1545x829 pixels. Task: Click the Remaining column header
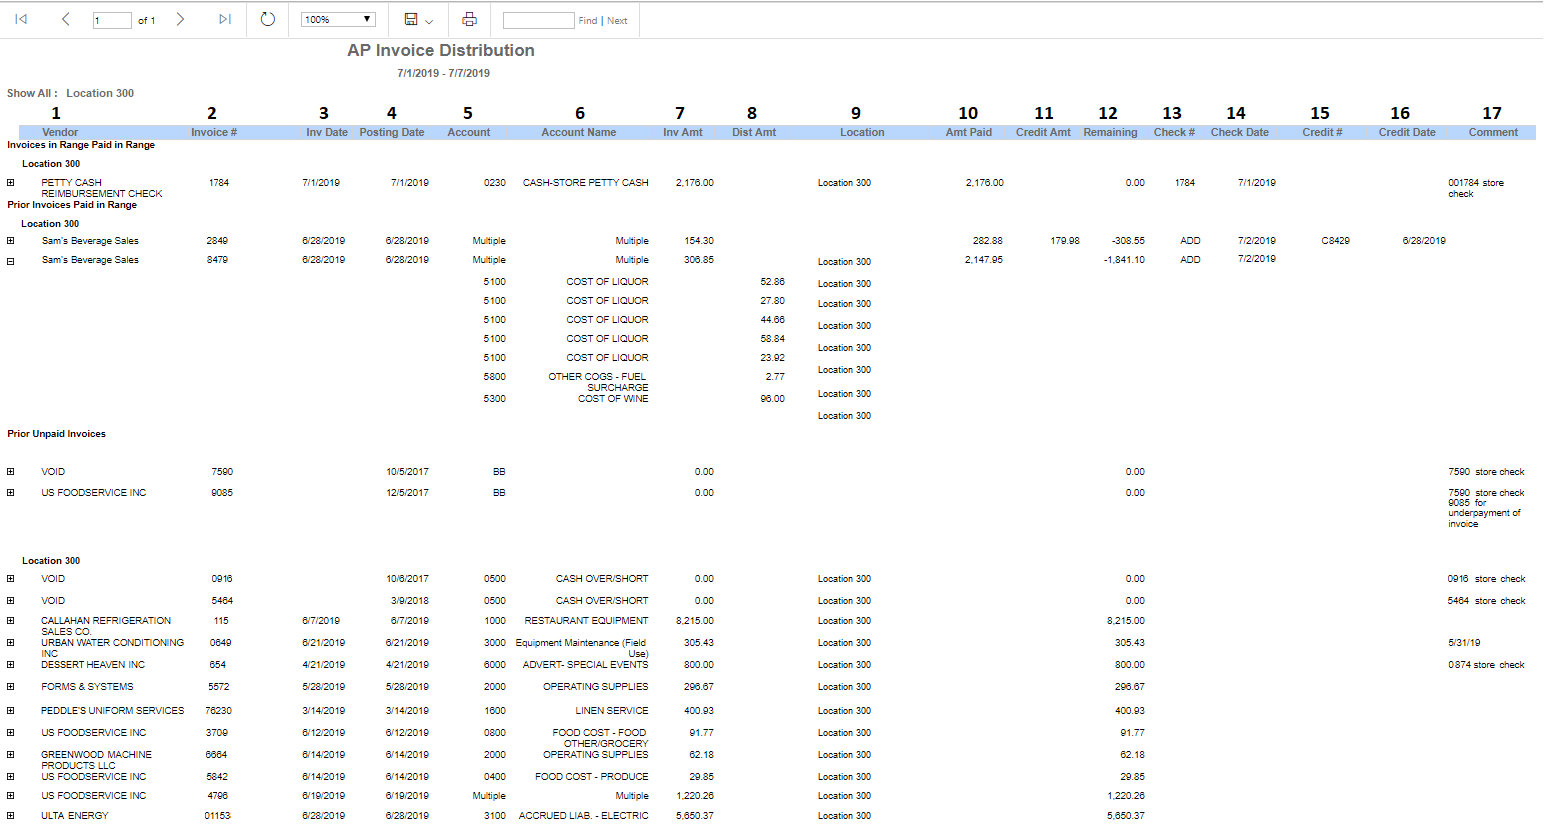click(1110, 132)
